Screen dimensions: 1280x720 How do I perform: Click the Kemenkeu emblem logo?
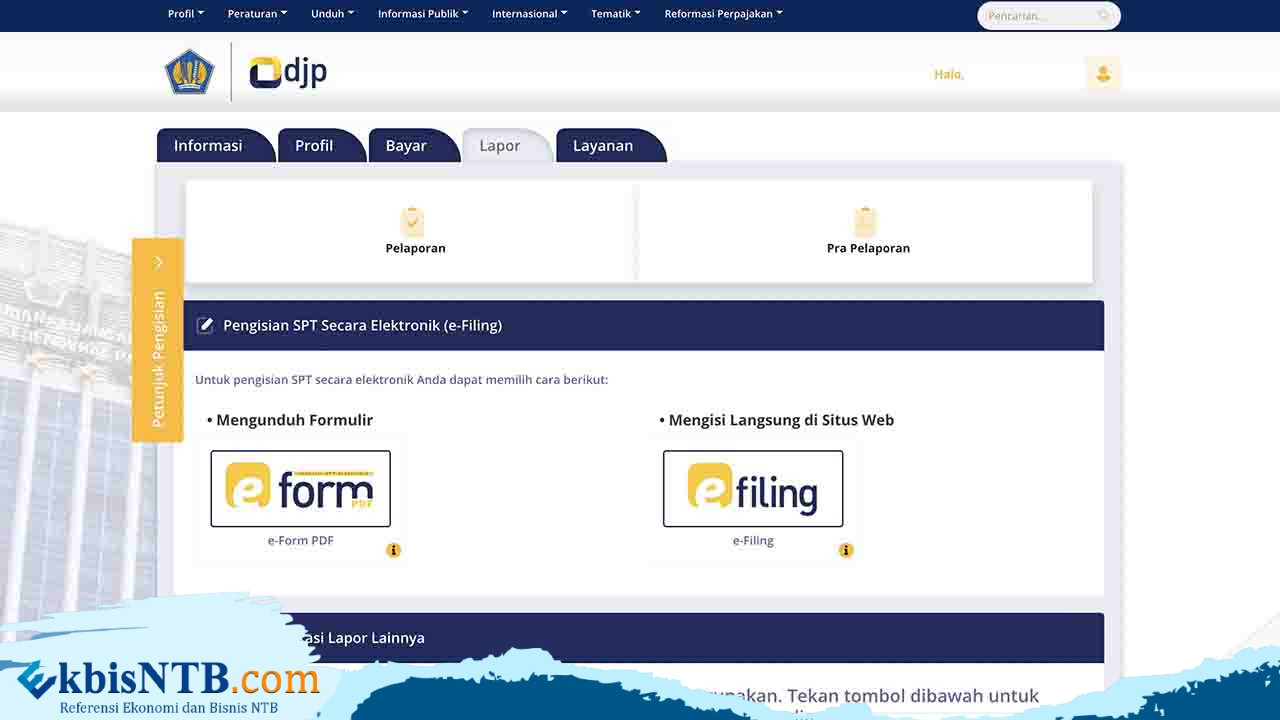click(189, 72)
